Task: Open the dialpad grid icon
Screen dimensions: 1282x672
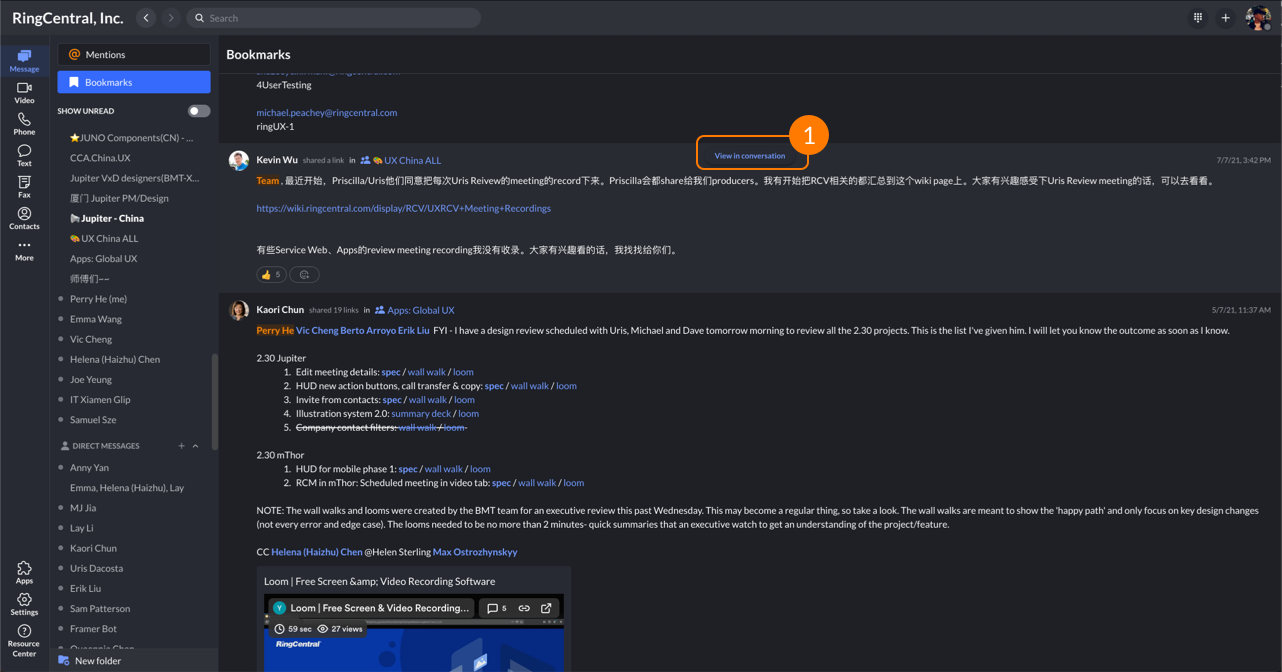Action: point(1197,18)
